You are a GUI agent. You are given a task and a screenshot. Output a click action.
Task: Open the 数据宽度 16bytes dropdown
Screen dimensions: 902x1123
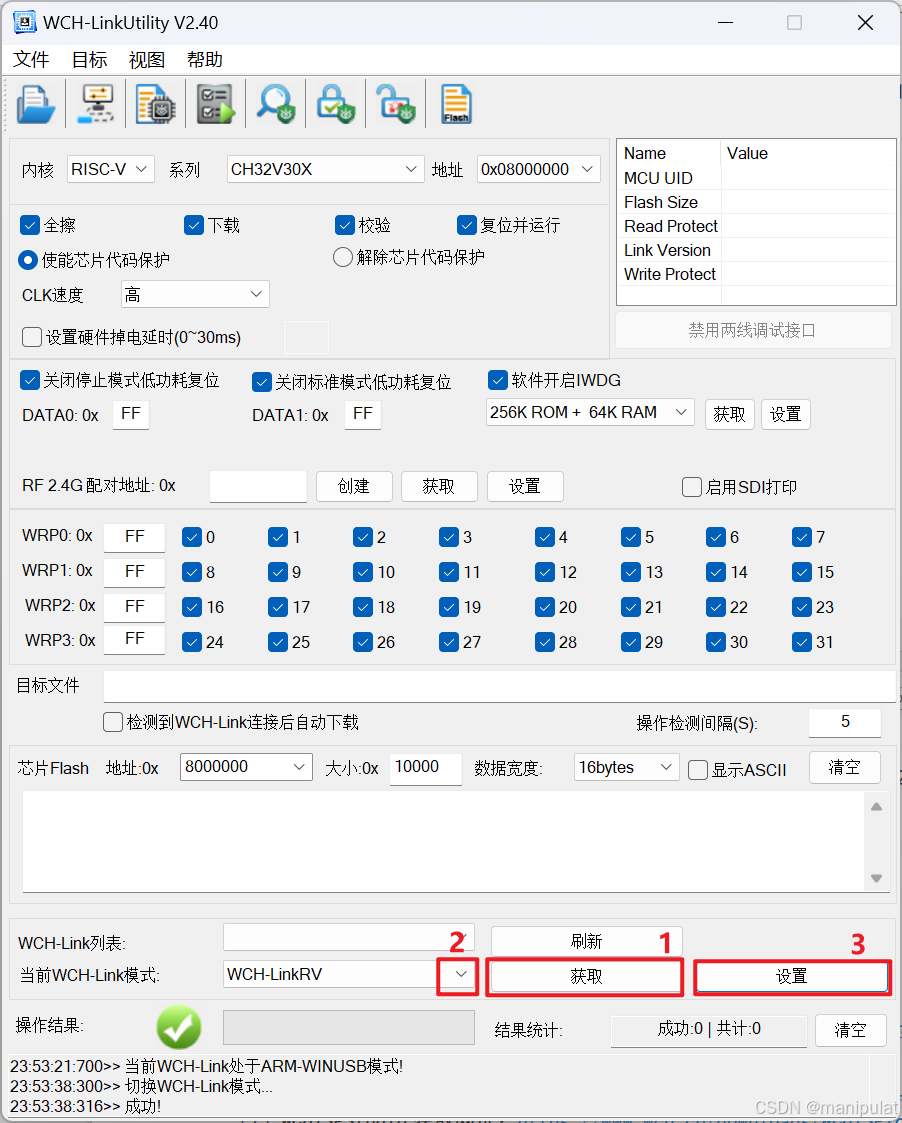click(x=626, y=767)
